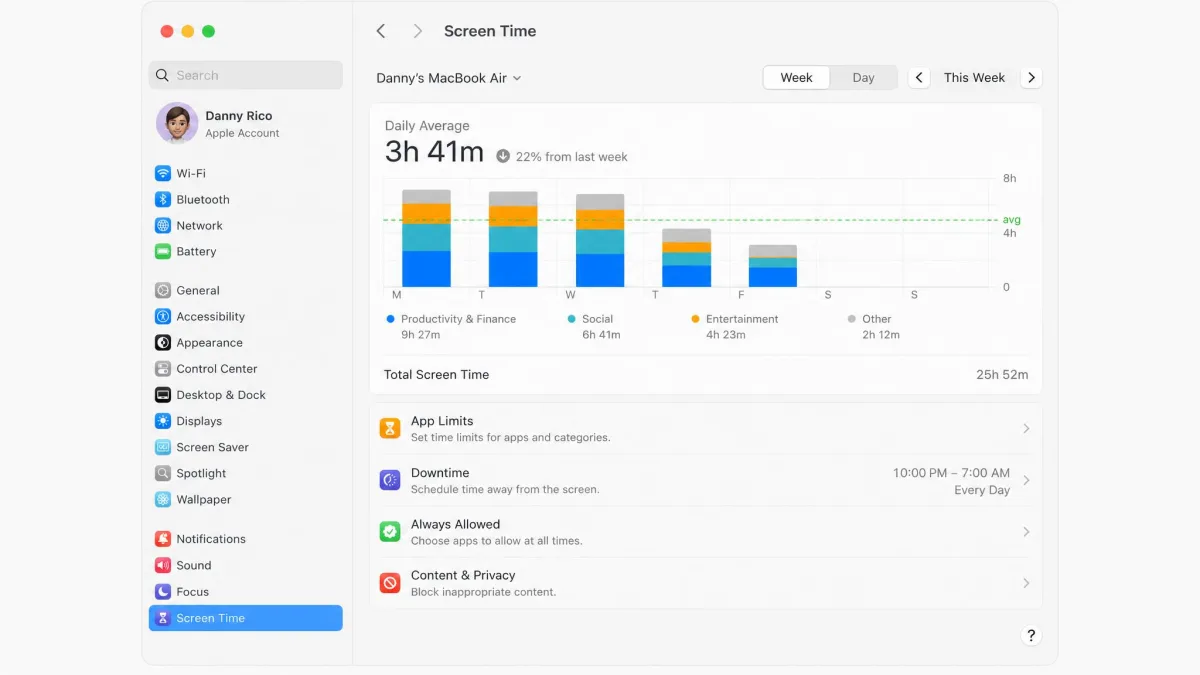This screenshot has height=675, width=1200.
Task: Click the Wi-Fi icon in sidebar
Action: [x=163, y=173]
